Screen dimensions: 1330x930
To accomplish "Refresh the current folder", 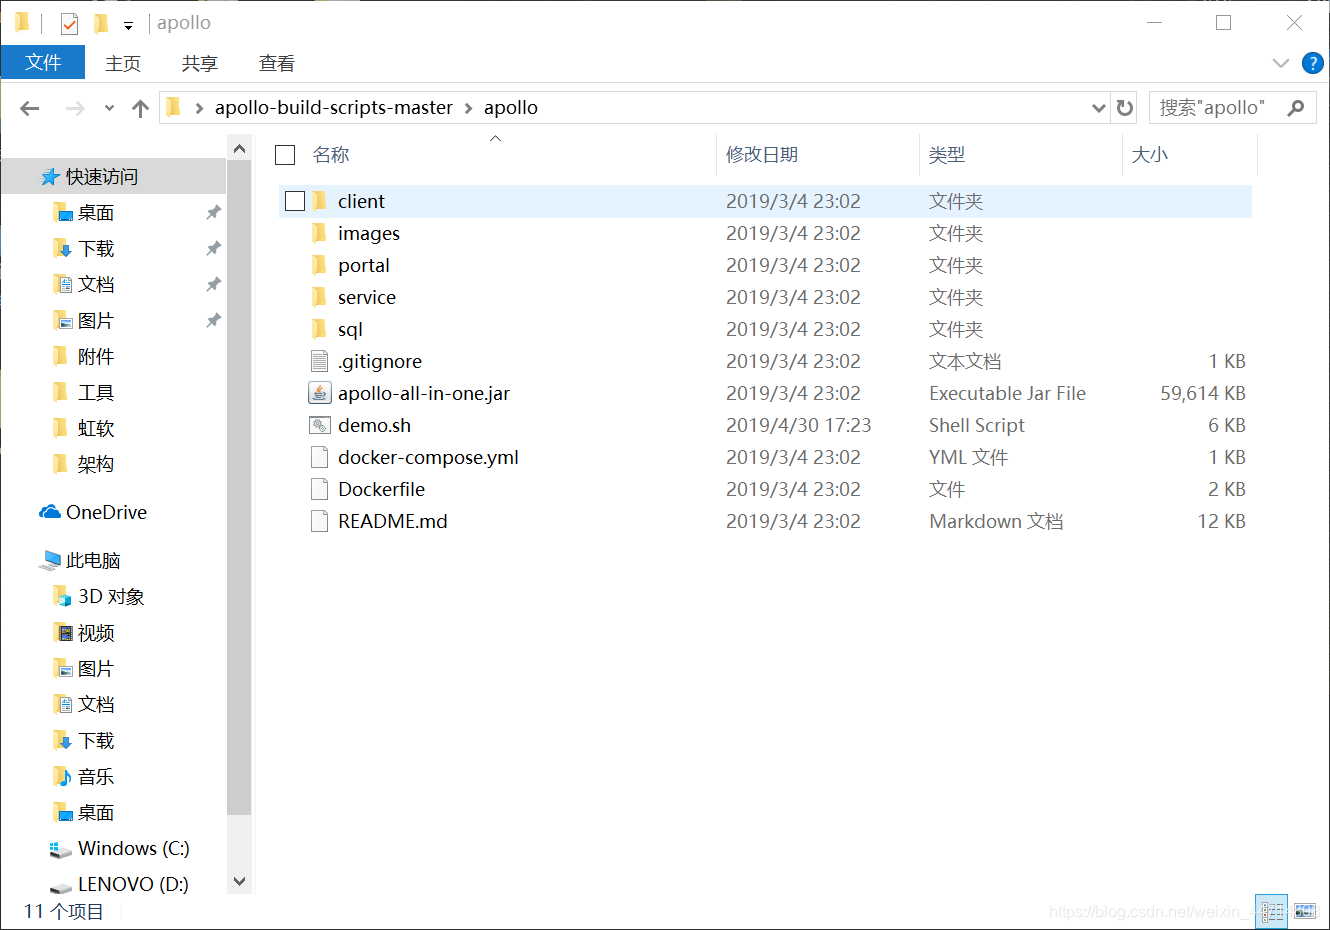I will 1125,108.
